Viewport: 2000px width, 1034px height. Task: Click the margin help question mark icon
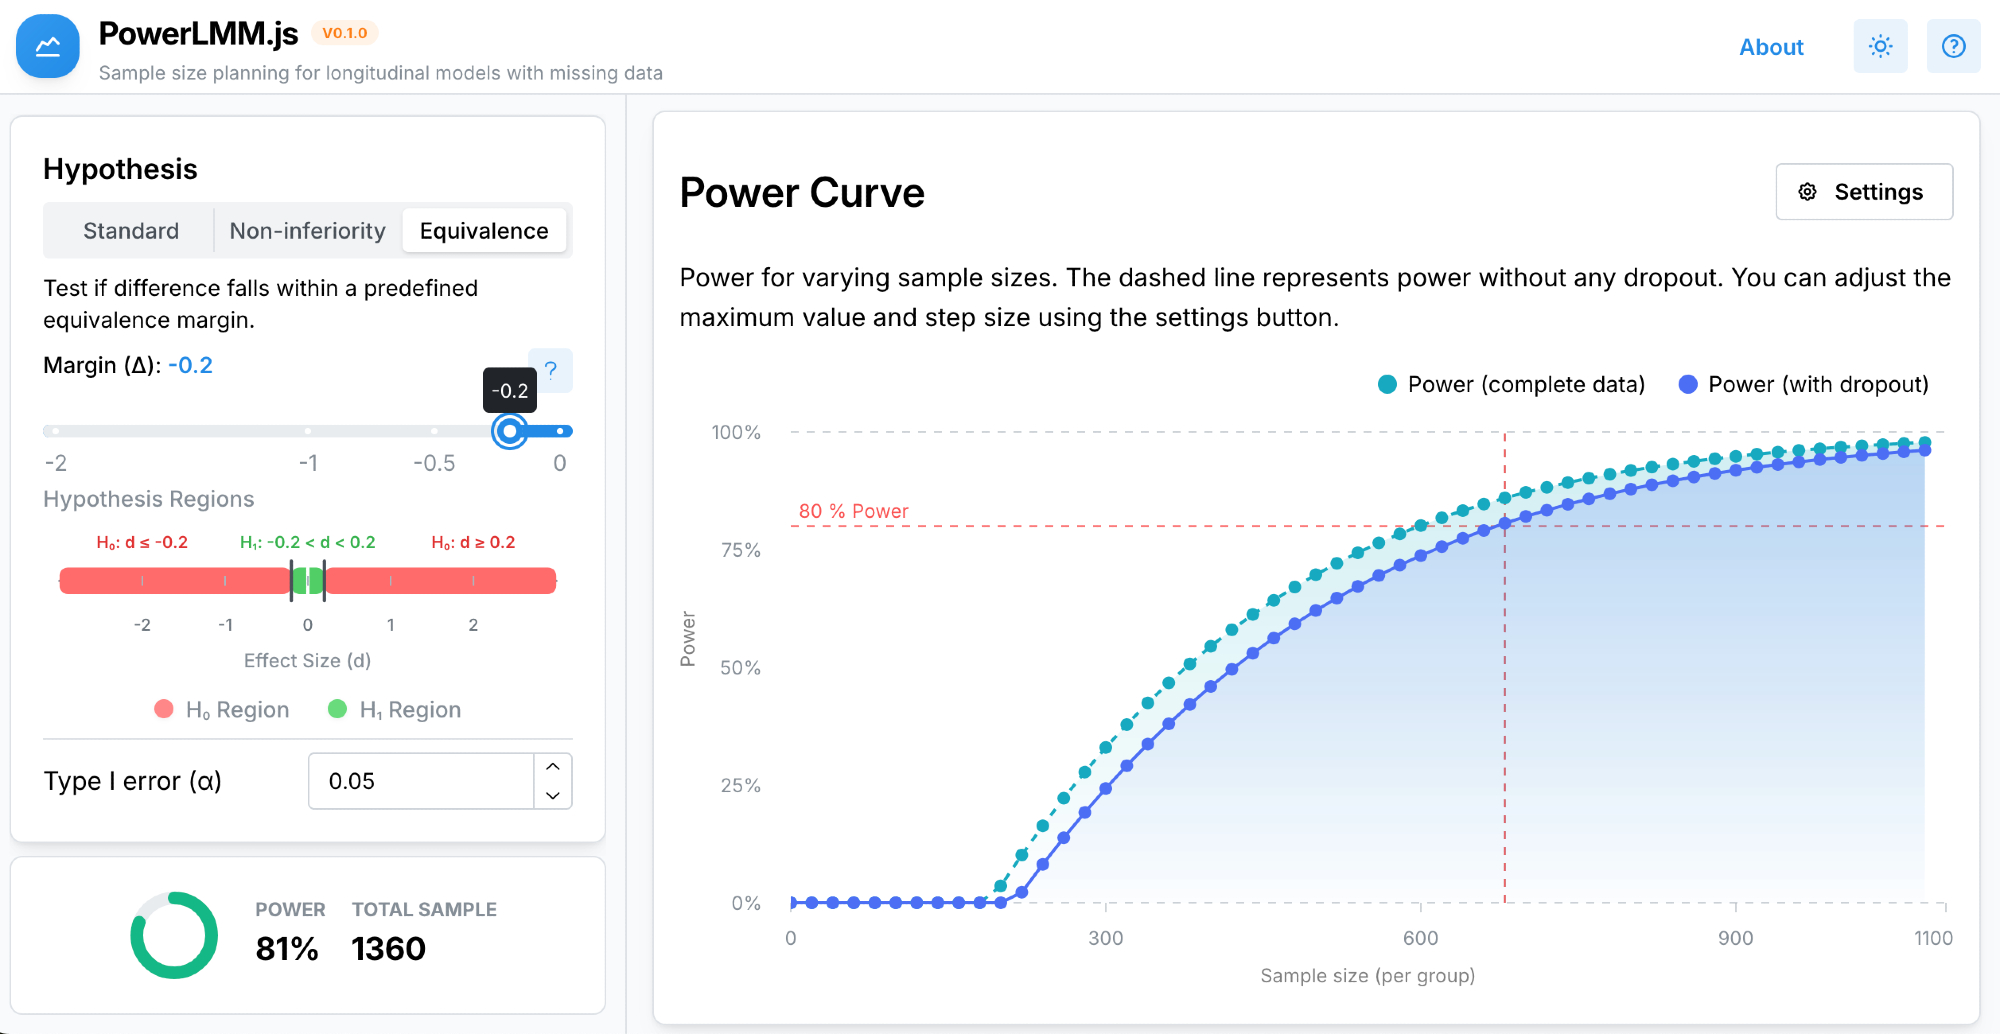[x=551, y=370]
